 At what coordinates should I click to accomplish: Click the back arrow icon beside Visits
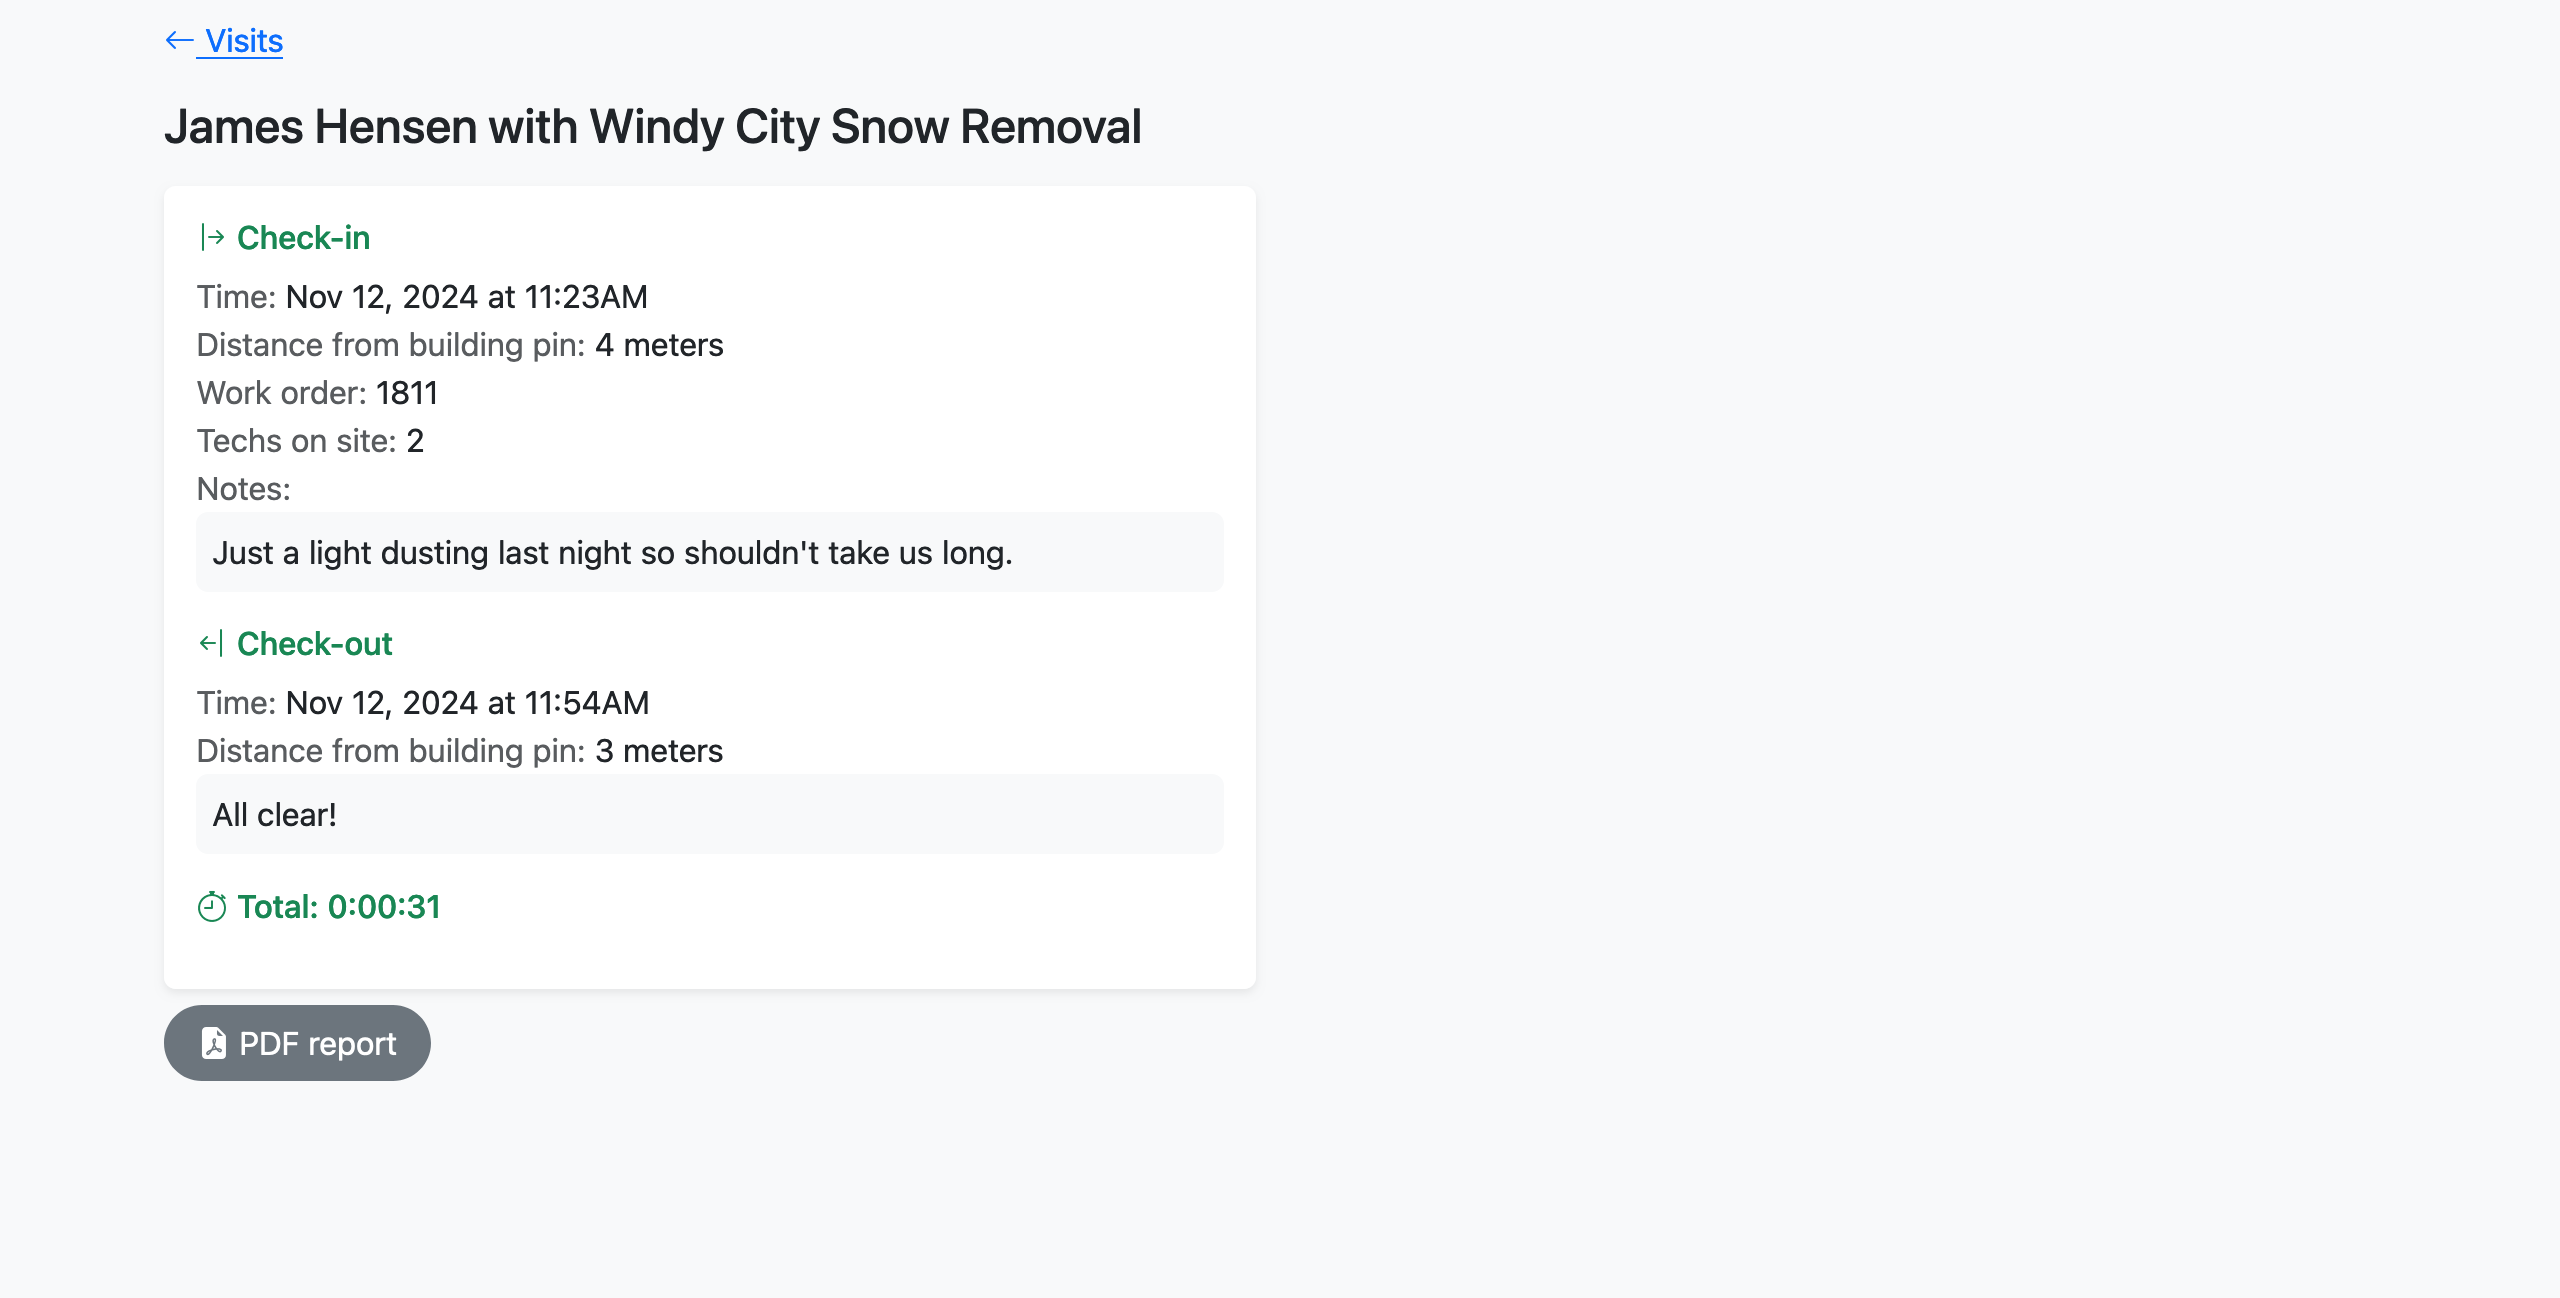coord(179,41)
